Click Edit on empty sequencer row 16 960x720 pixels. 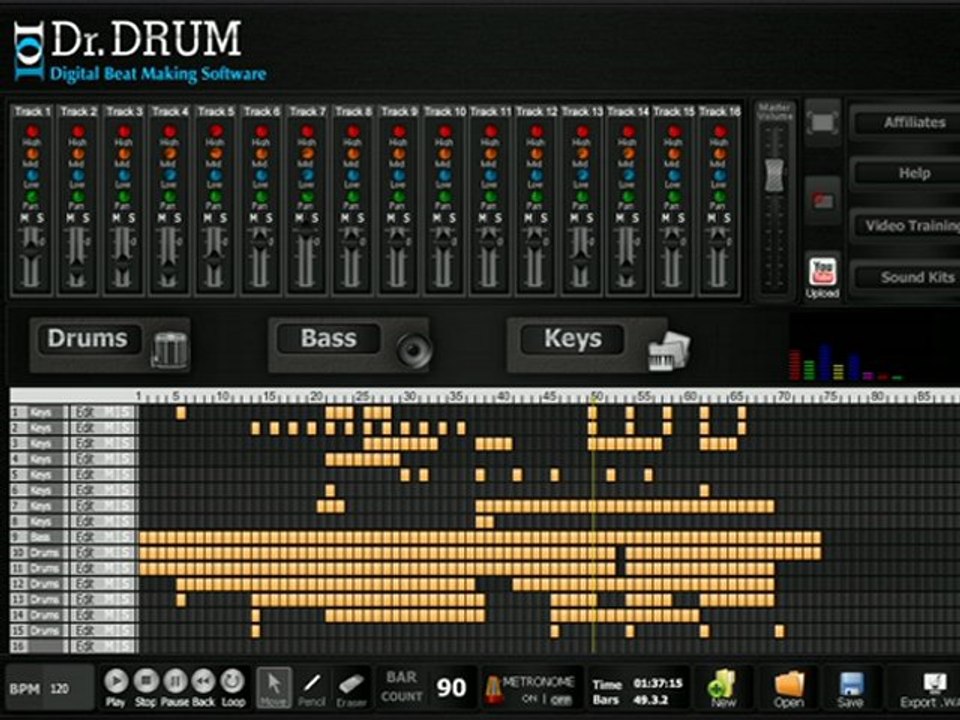(84, 646)
